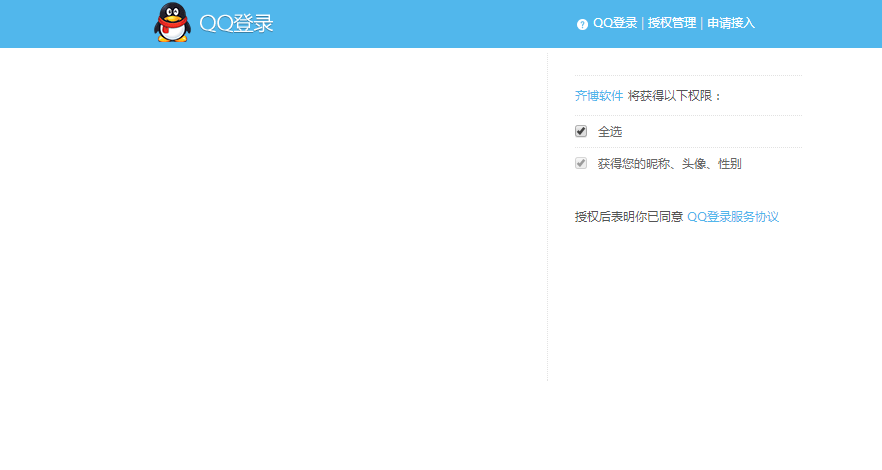Click the dotted separator above 齐博软件
The height and width of the screenshot is (470, 882).
[x=688, y=75]
